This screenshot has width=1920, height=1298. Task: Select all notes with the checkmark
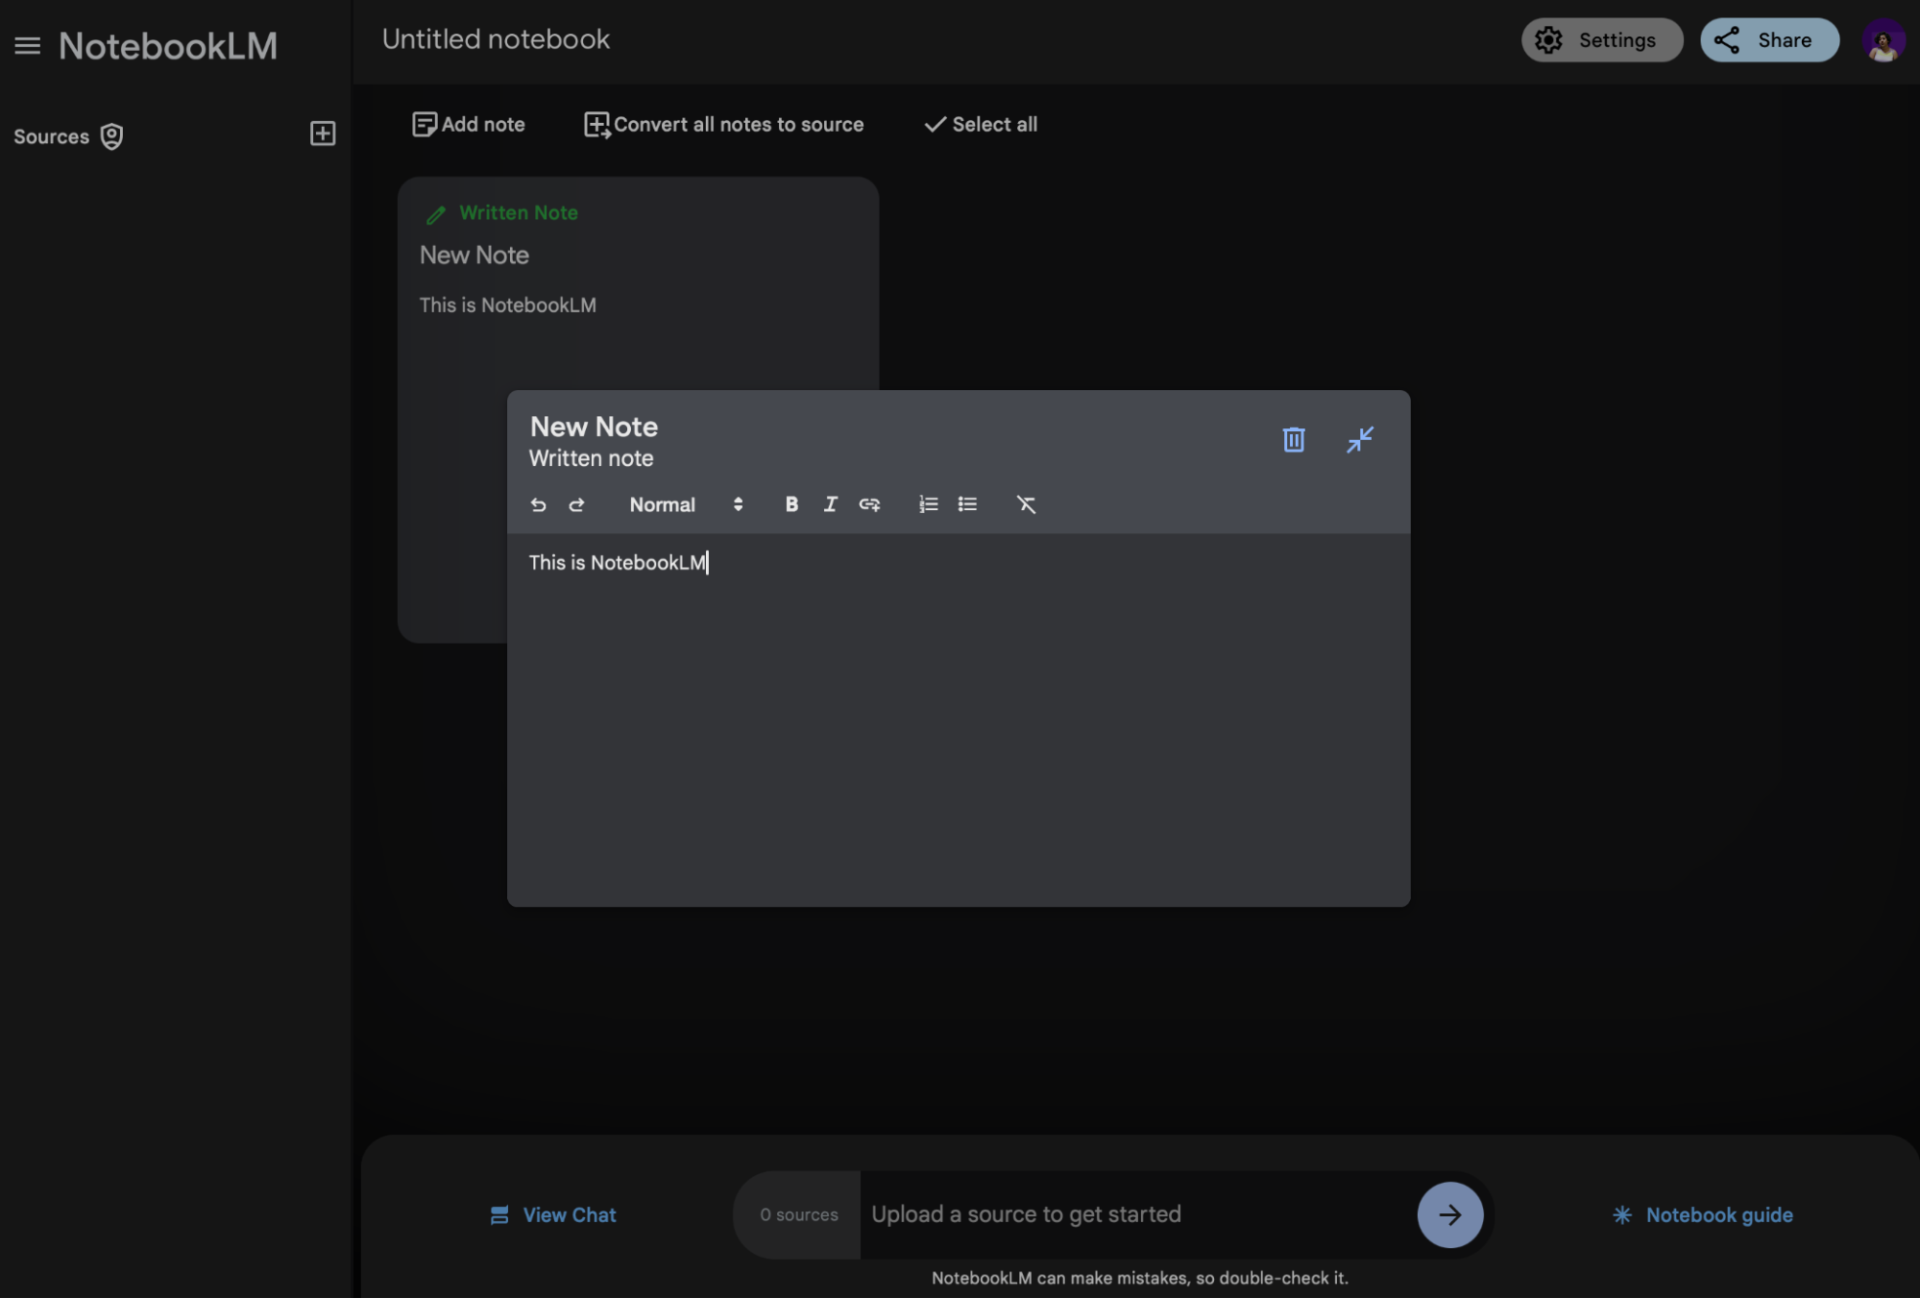pos(980,124)
